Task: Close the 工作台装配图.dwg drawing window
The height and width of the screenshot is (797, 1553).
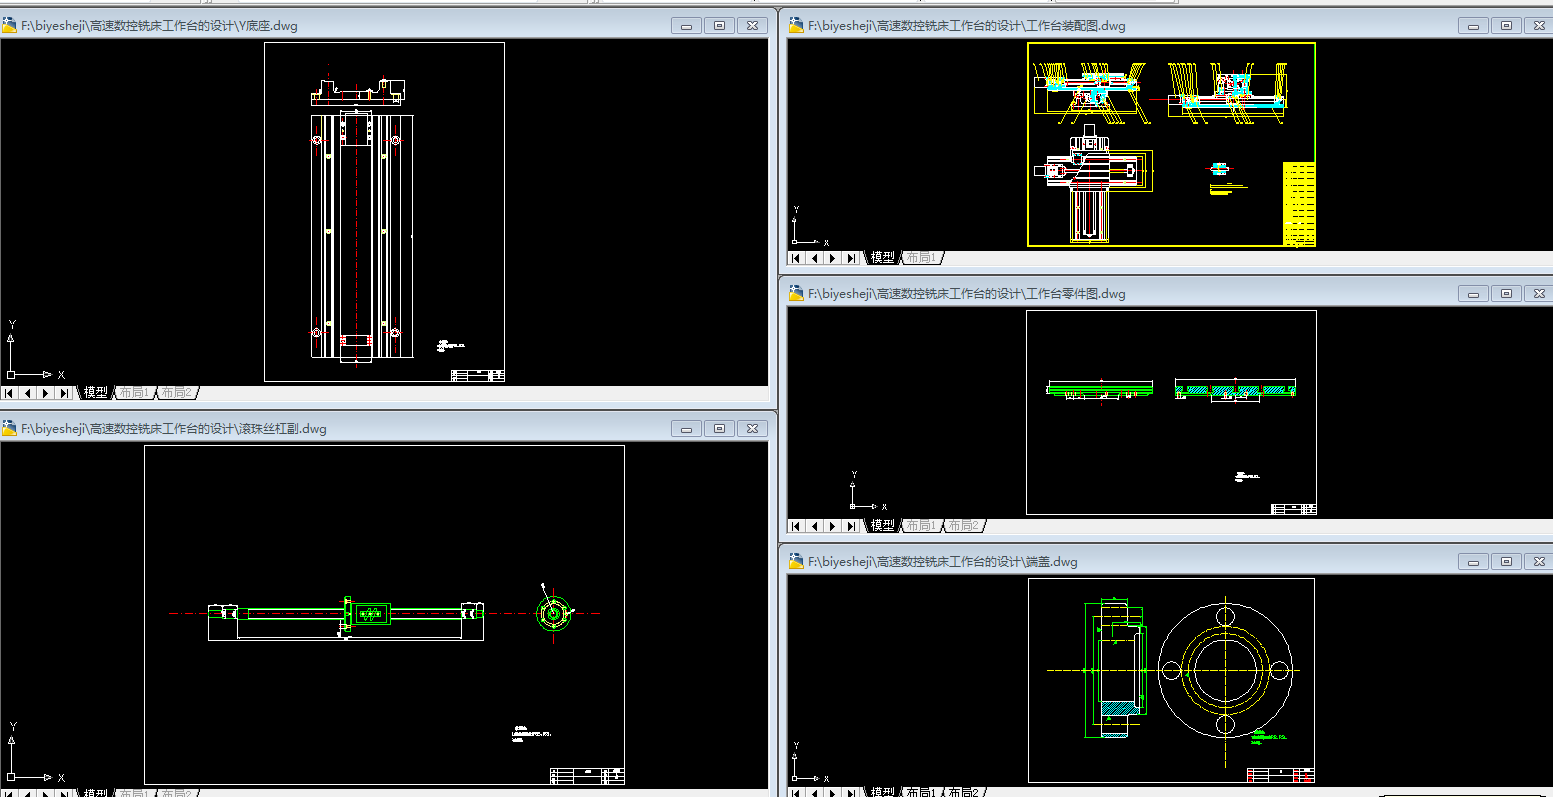Action: click(1540, 26)
